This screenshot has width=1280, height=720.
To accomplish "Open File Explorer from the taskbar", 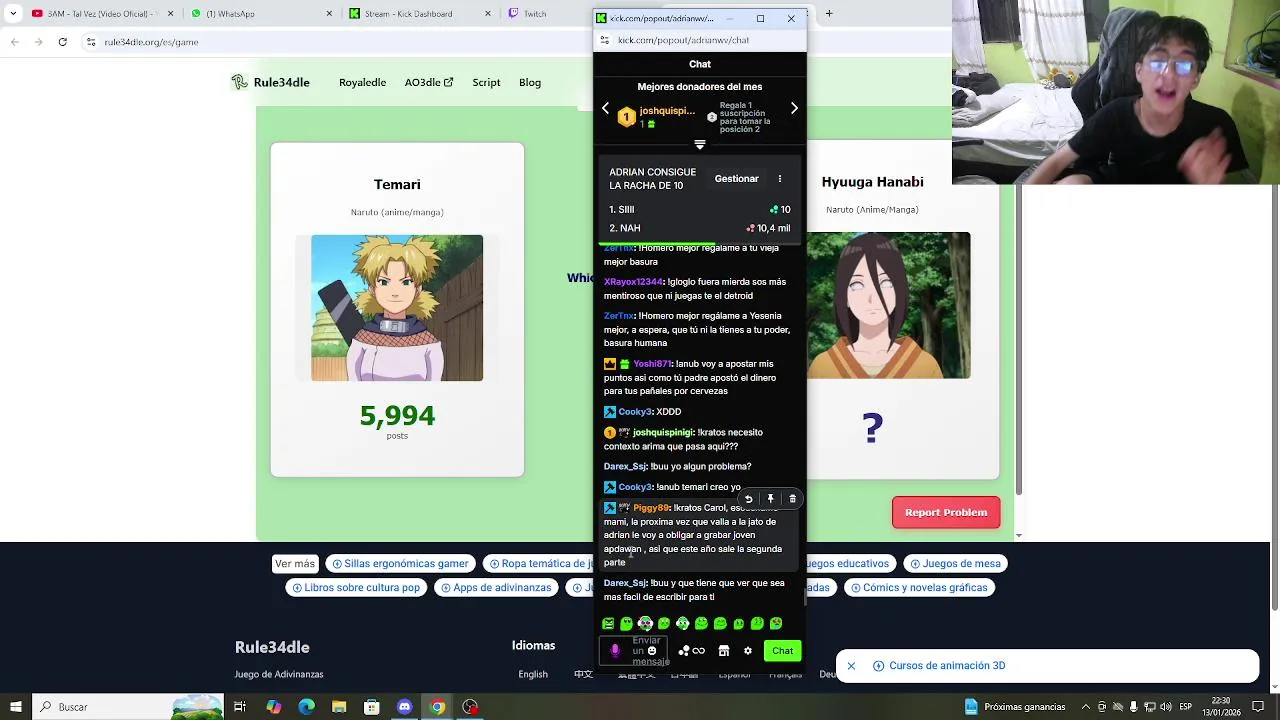I will pyautogui.click(x=339, y=707).
